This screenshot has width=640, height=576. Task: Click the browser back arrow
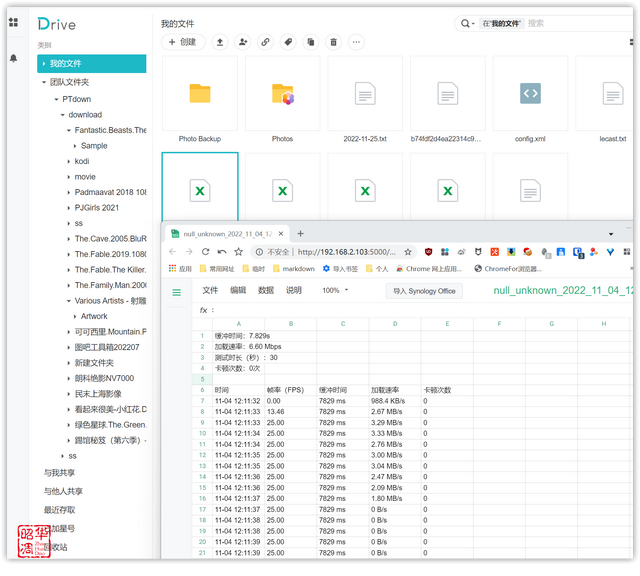tap(173, 252)
